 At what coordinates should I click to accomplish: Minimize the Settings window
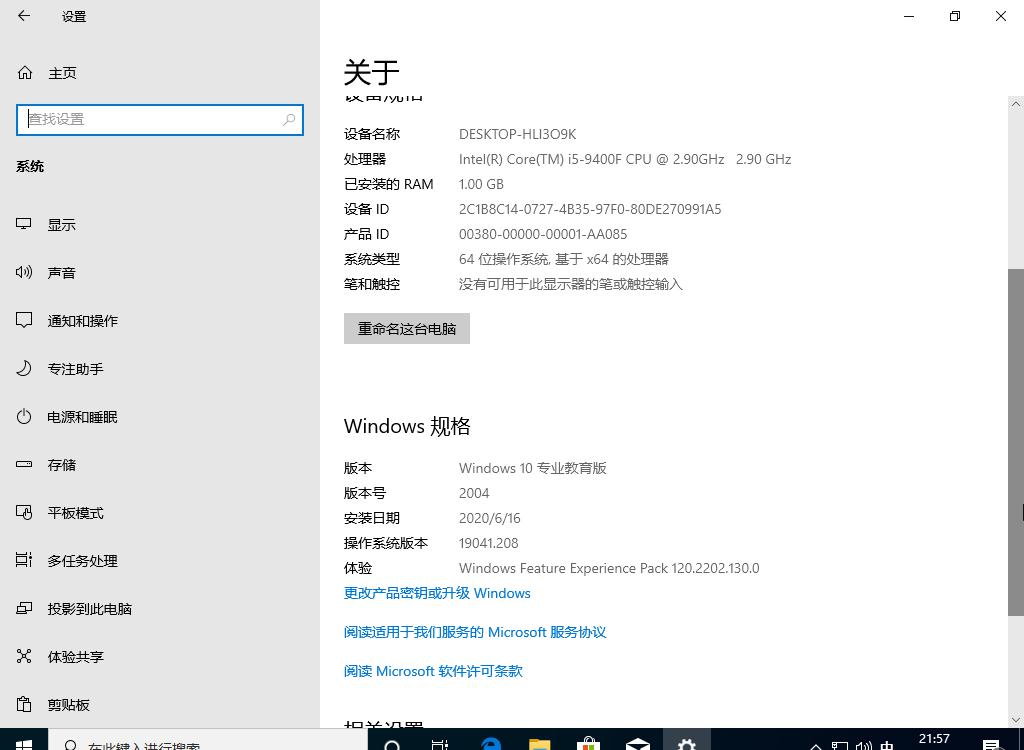point(909,16)
